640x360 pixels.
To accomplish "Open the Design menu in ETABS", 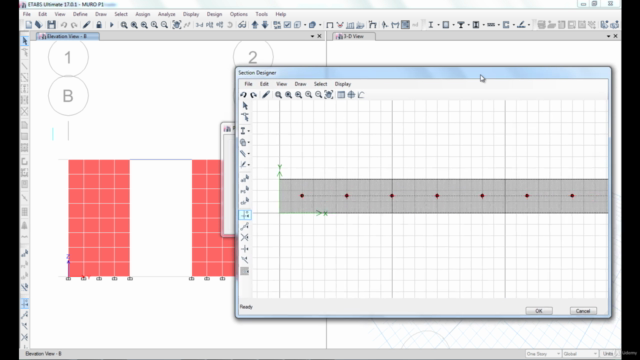I will (x=214, y=14).
